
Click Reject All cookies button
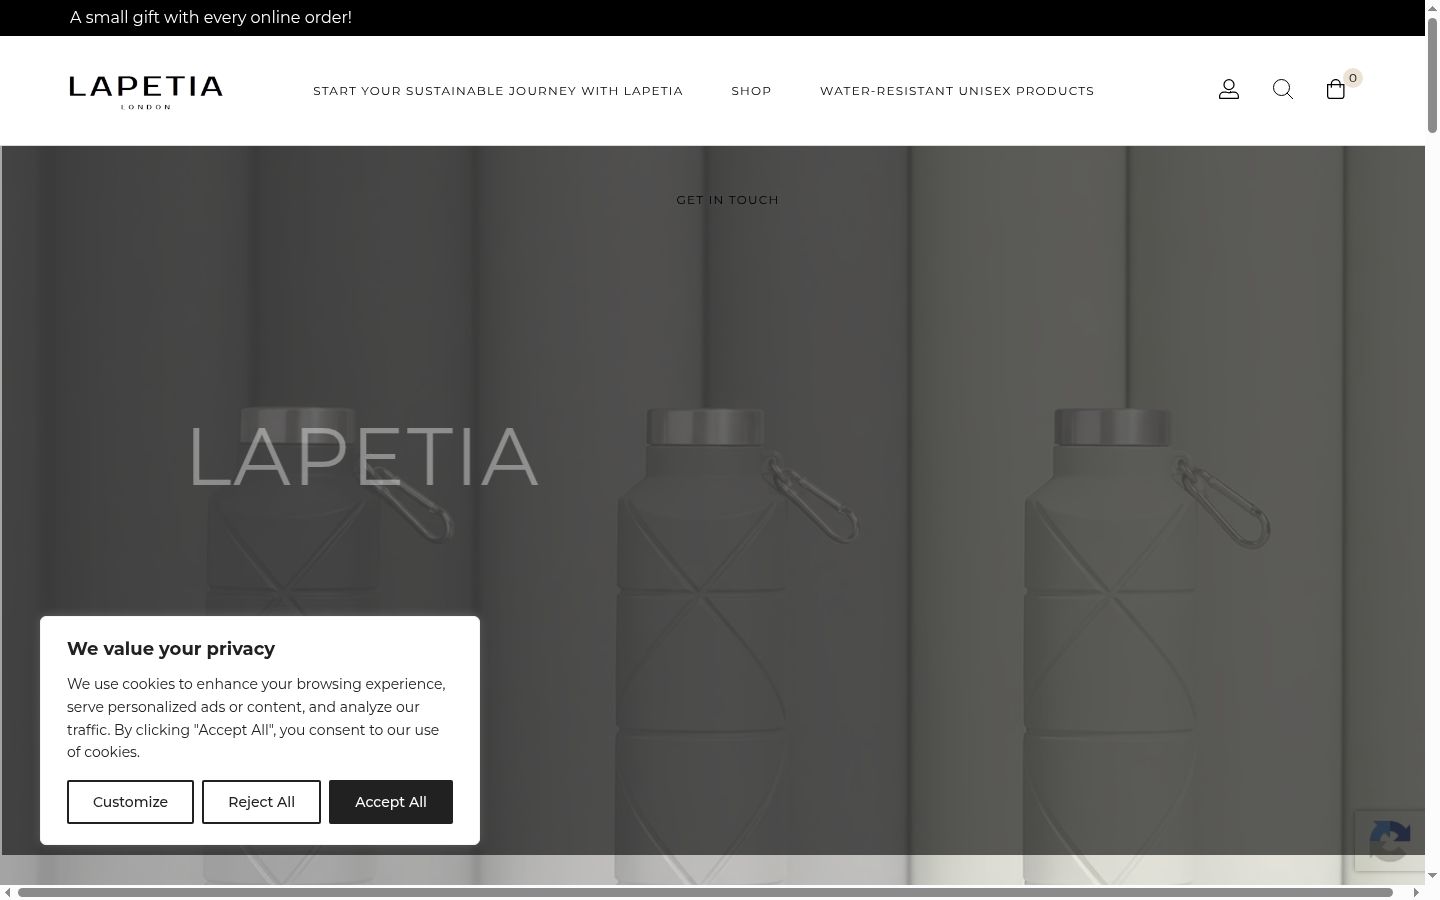261,802
